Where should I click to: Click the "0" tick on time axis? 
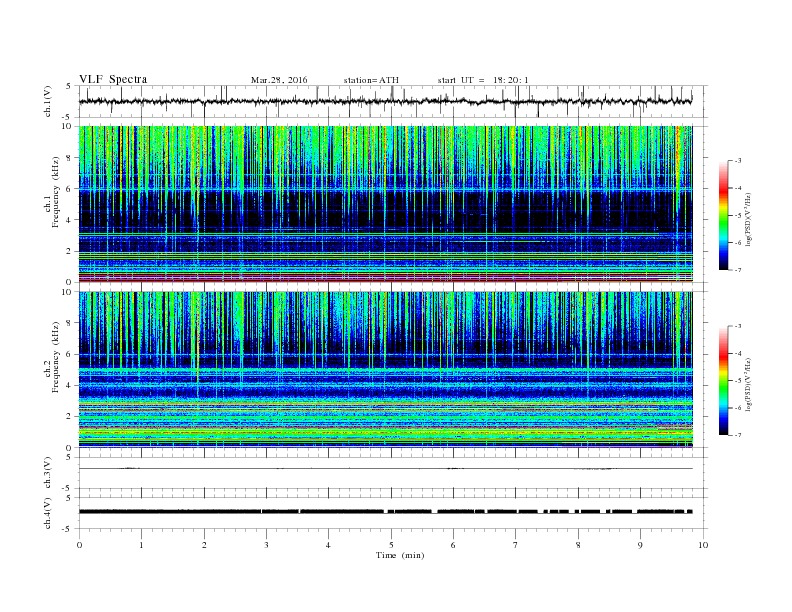click(79, 545)
